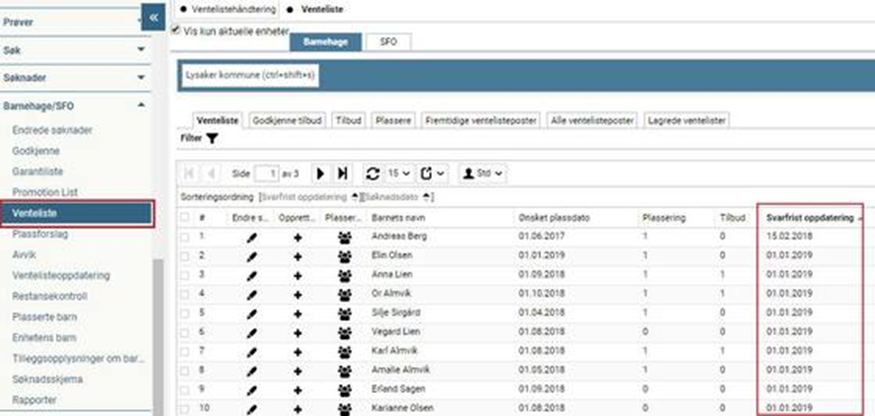Click the group placement icon for Anna Lien
Screen dimensions: 875x416
[345, 274]
